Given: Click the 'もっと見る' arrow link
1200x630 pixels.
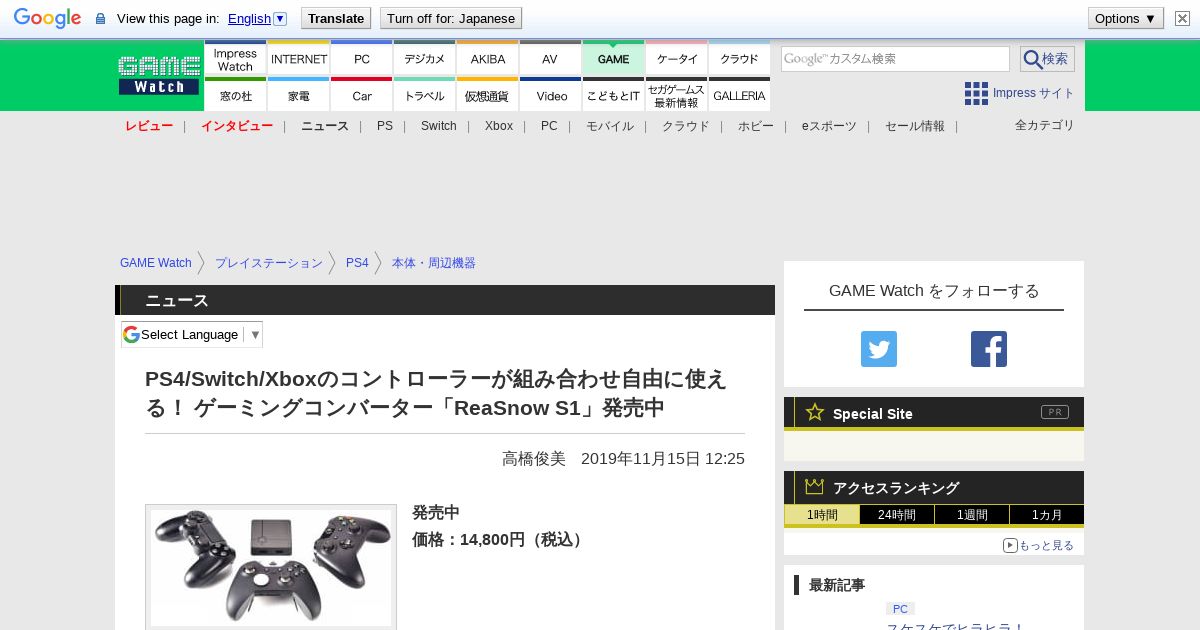Looking at the screenshot, I should tap(1038, 545).
